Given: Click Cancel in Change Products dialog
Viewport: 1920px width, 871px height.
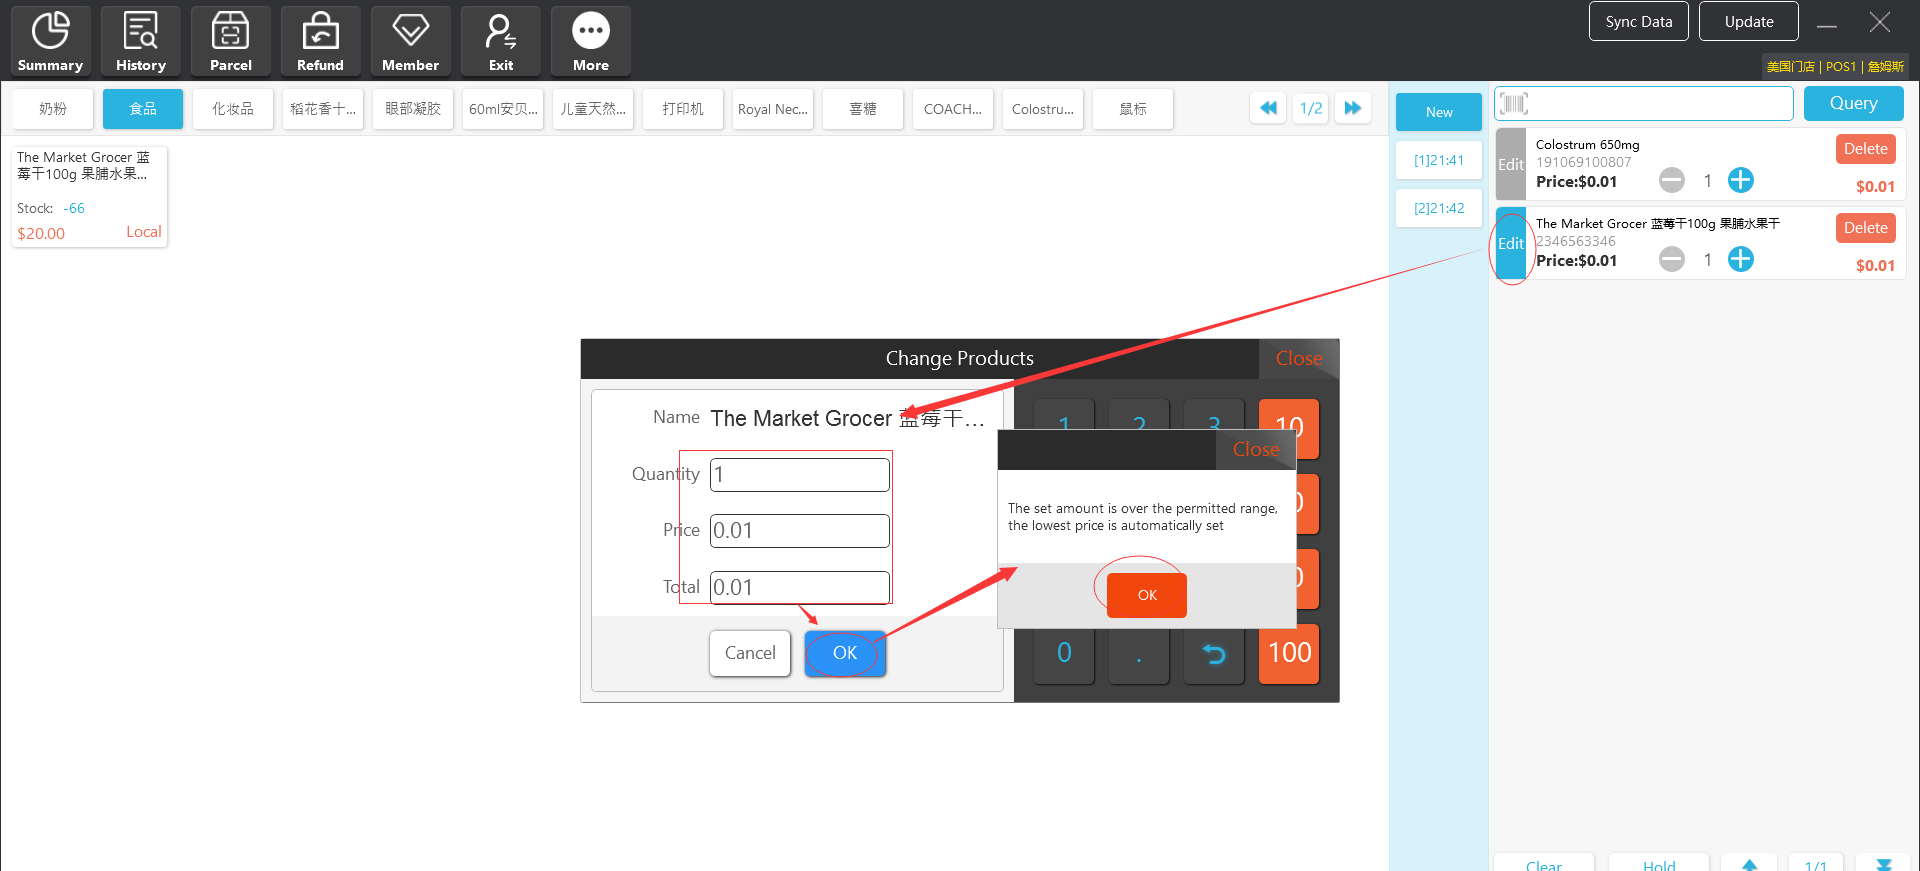Looking at the screenshot, I should 749,653.
